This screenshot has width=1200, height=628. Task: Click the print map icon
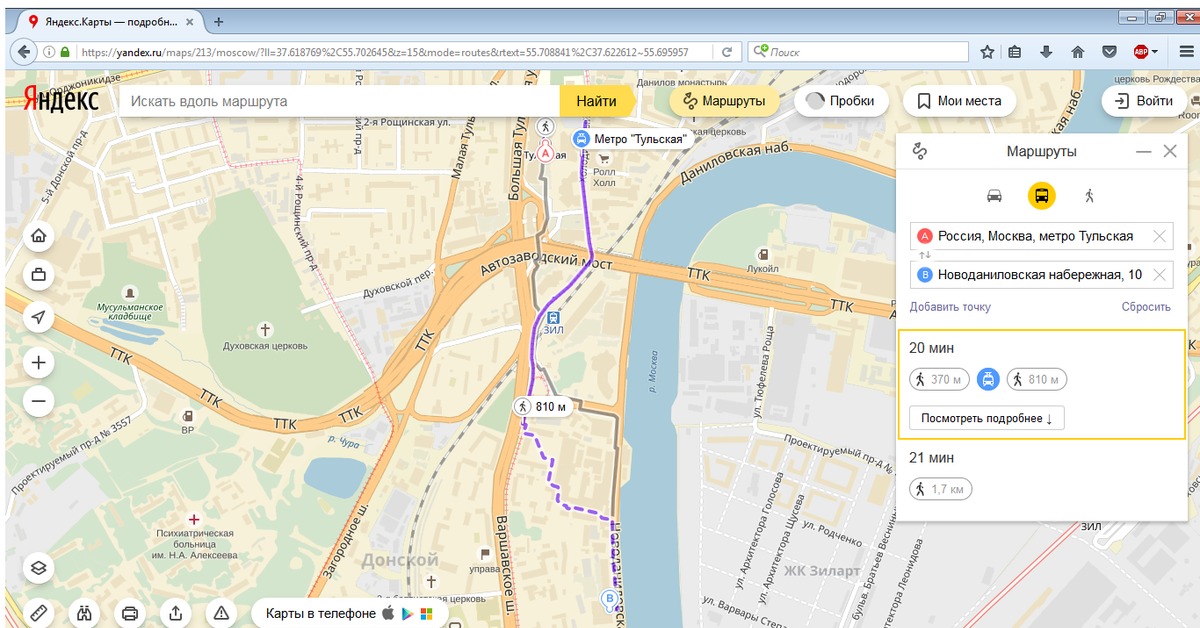pyautogui.click(x=130, y=612)
